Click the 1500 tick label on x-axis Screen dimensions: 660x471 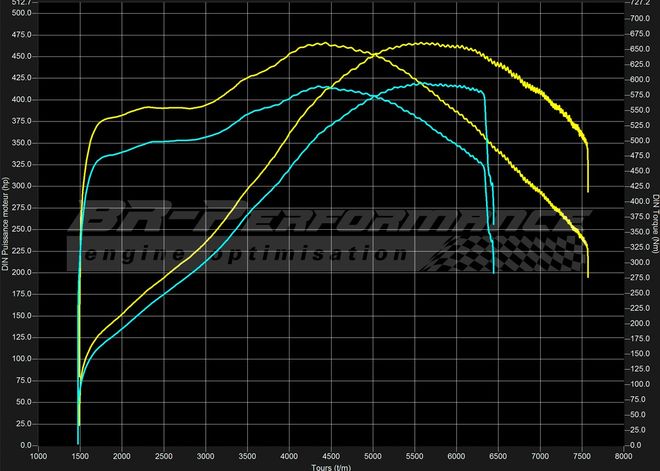tap(80, 455)
